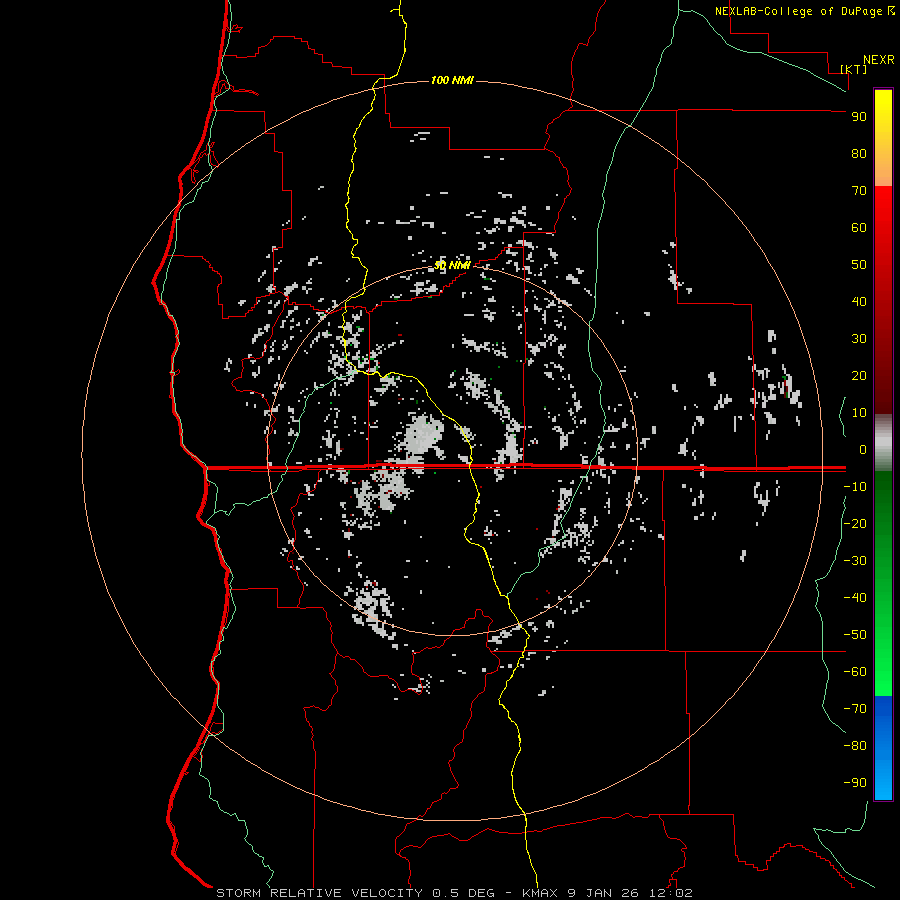The height and width of the screenshot is (900, 900).
Task: Click "STORM RELATIVE VELOCITY" in the caption
Action: coord(320,893)
